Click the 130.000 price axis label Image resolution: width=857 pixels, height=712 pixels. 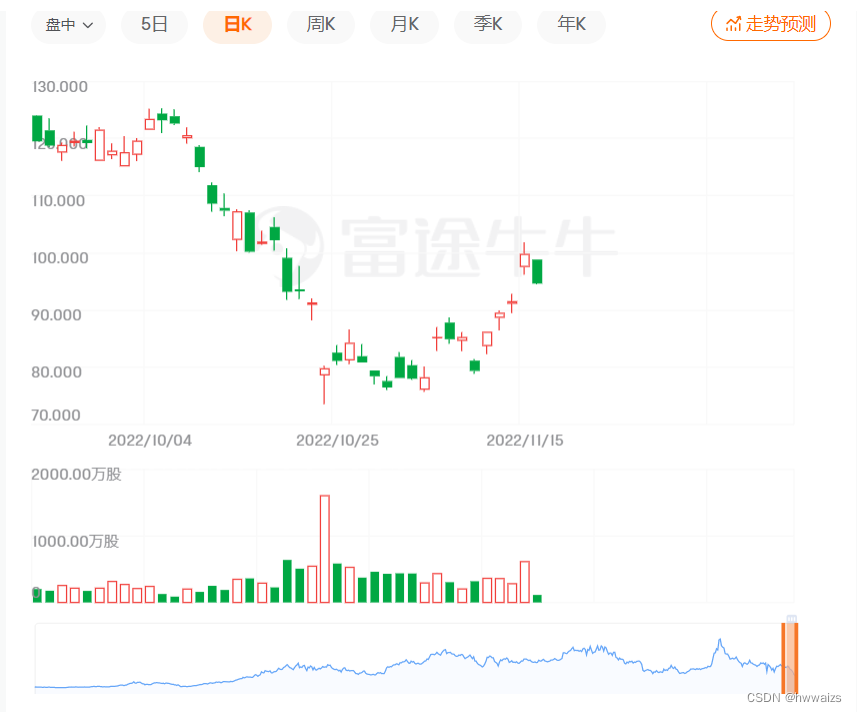tap(60, 87)
